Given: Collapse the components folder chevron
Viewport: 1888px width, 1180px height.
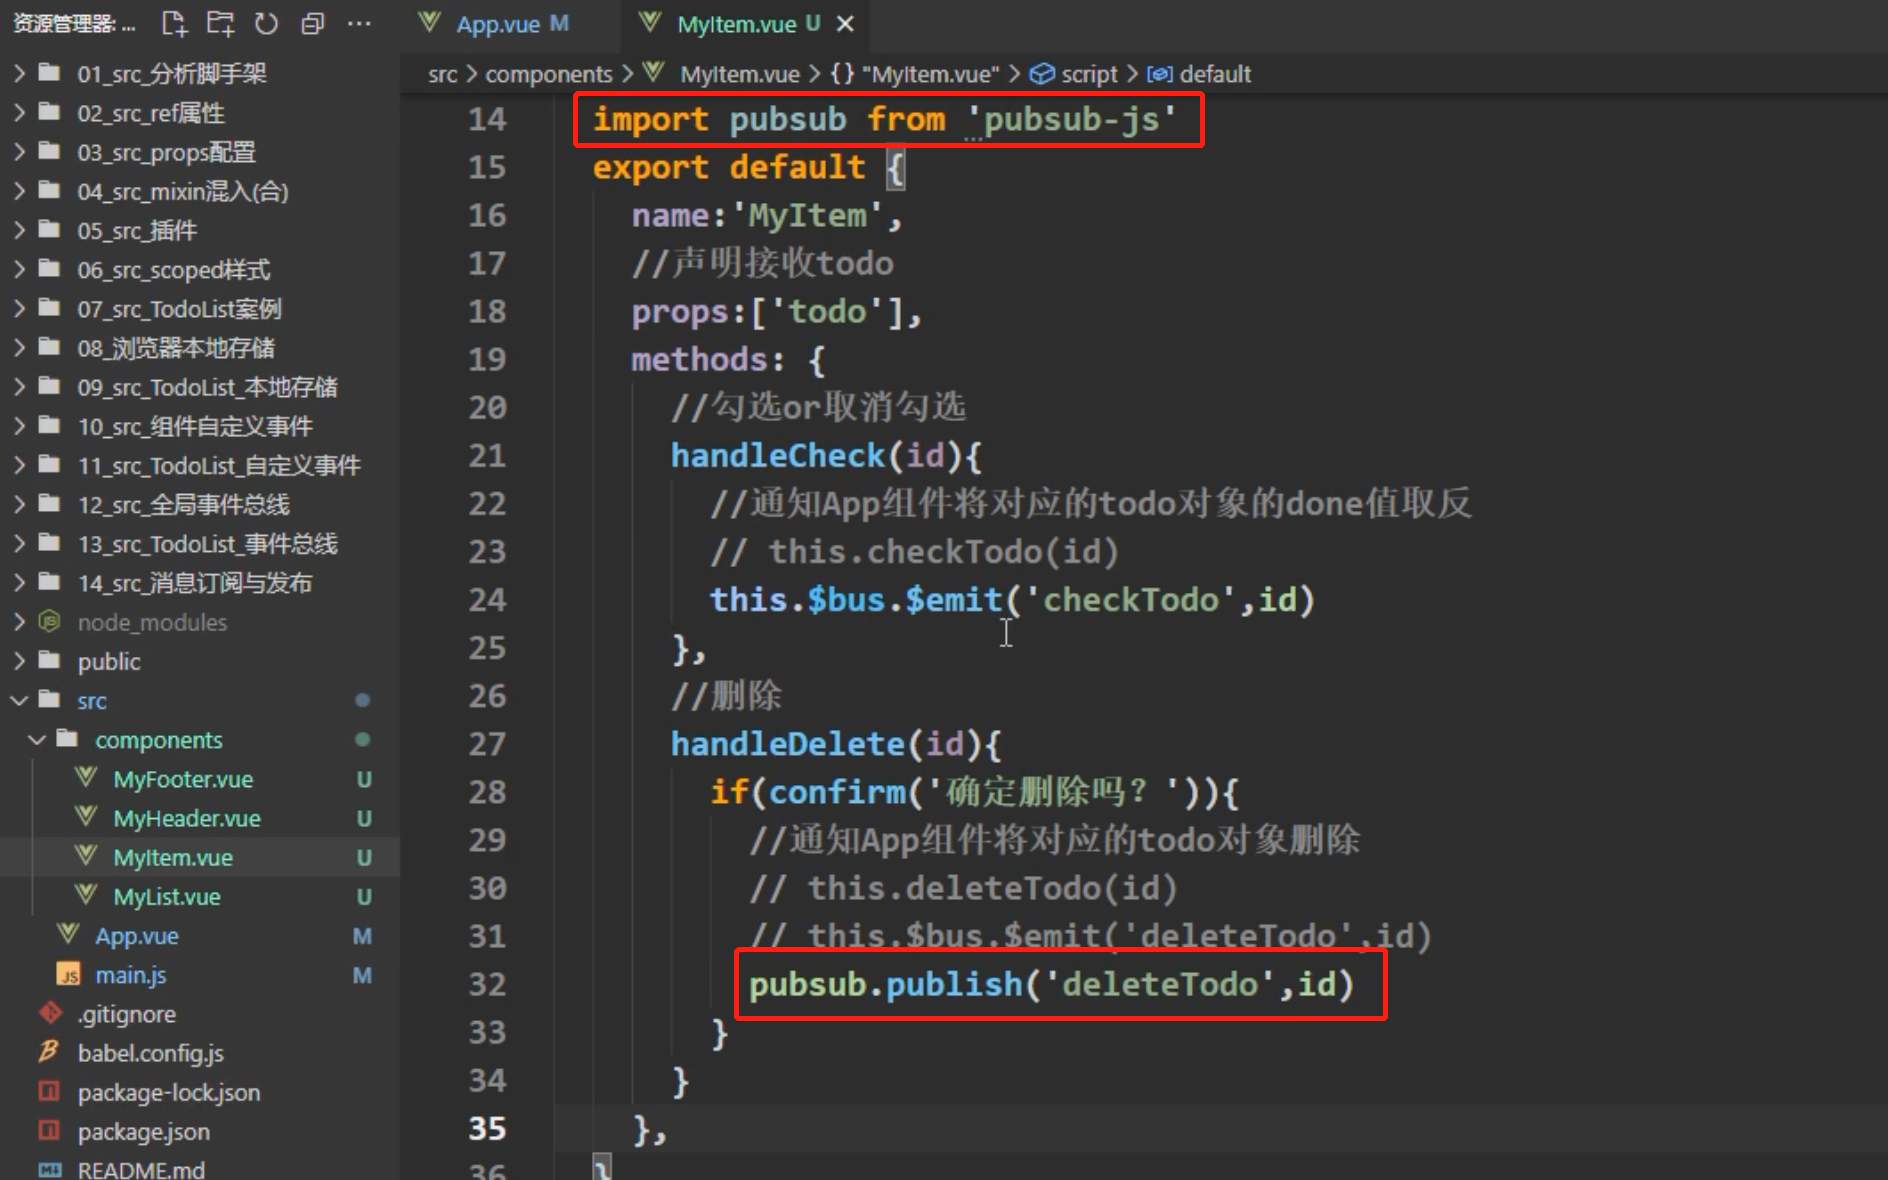Looking at the screenshot, I should tap(37, 739).
